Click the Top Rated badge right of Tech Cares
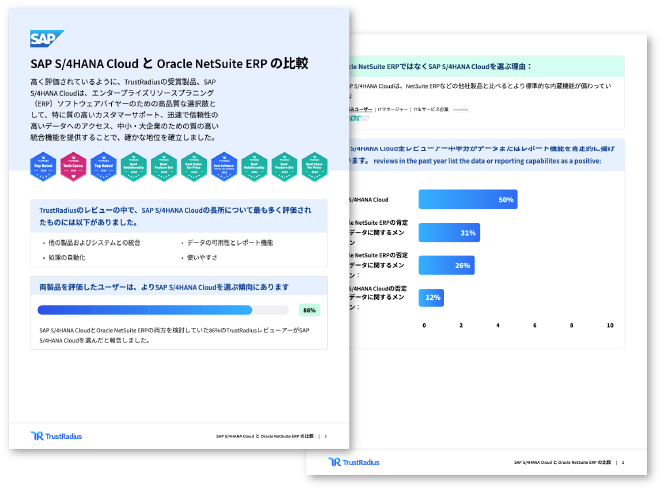 point(103,167)
